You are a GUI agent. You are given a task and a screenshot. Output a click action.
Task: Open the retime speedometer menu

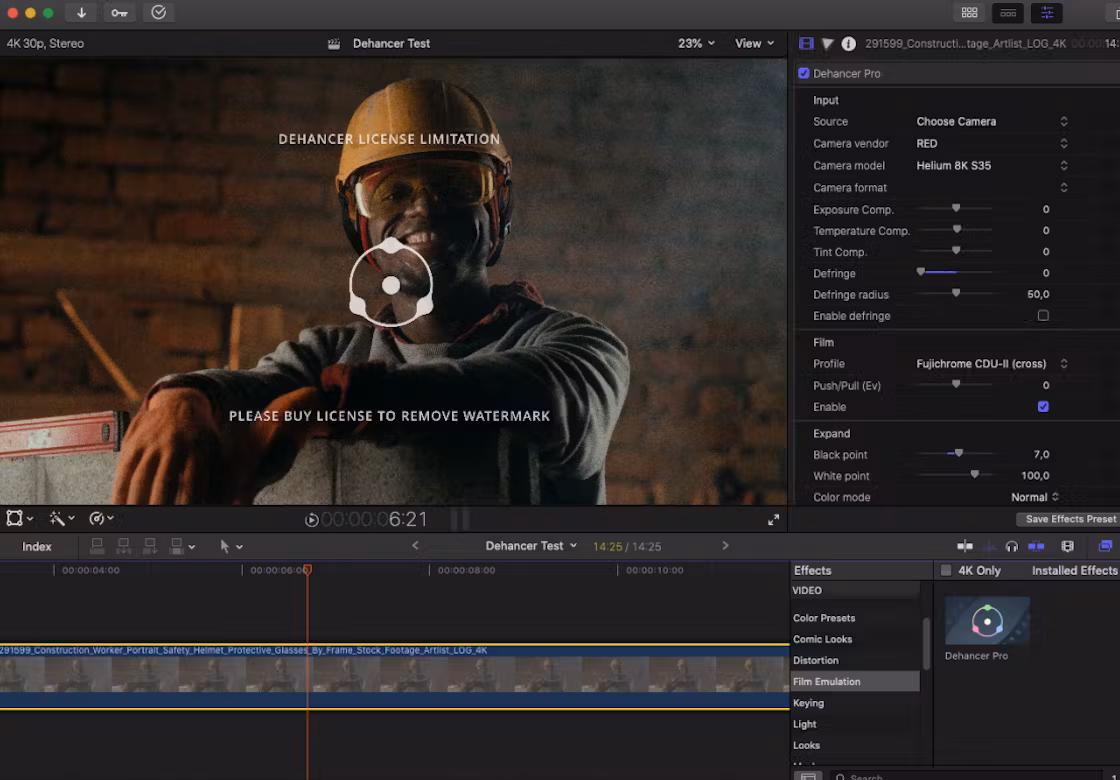(101, 519)
